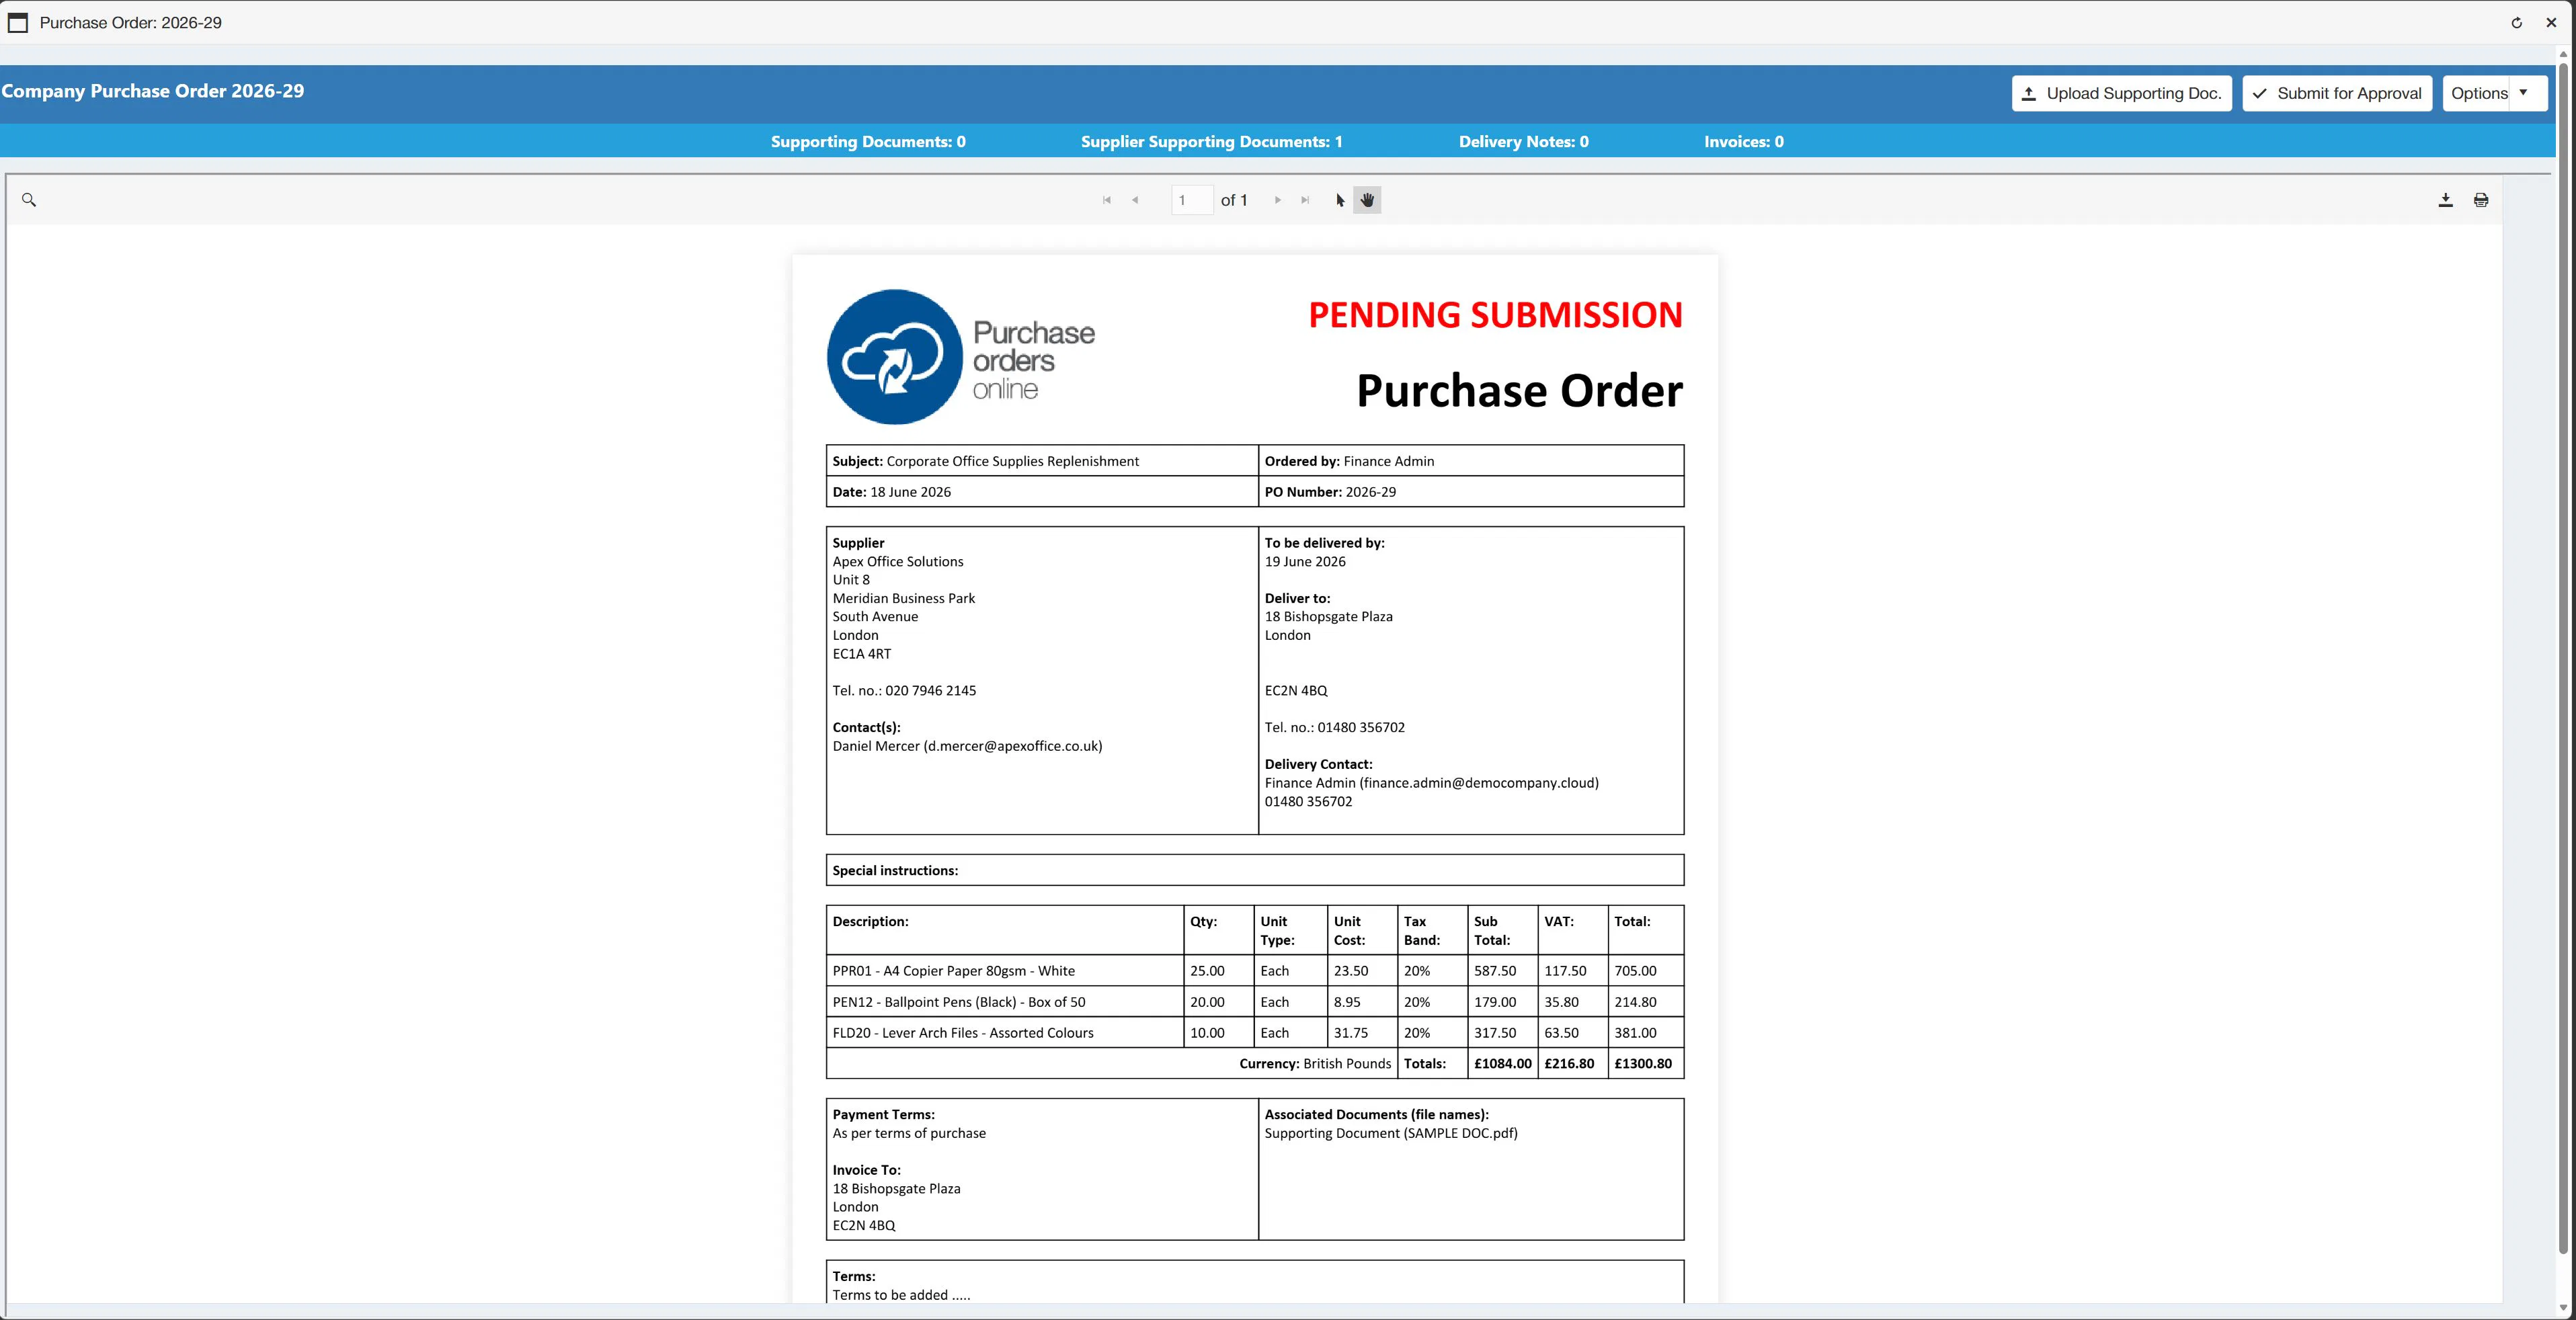Click Submit for Approval button

coord(2337,93)
